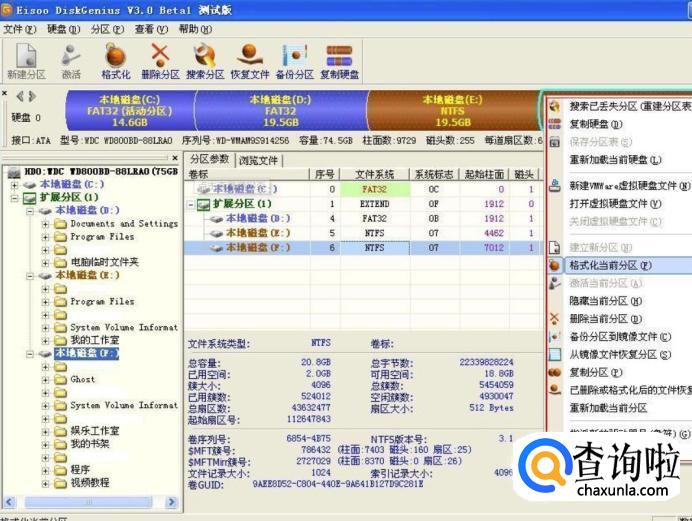Viewport: 692px width, 521px height.
Task: Choose 重新加载当前硬盘 from context menu
Action: pyautogui.click(x=620, y=160)
